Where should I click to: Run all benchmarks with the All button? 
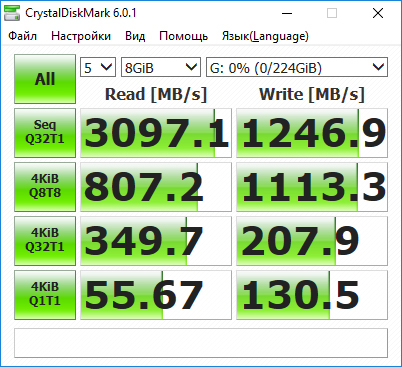pos(45,79)
